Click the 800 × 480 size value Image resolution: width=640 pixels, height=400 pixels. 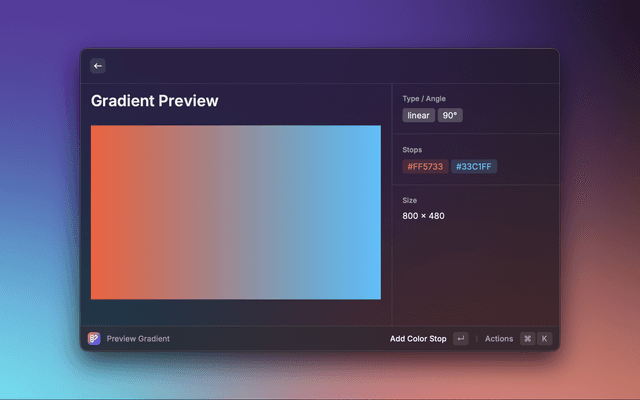pyautogui.click(x=423, y=216)
